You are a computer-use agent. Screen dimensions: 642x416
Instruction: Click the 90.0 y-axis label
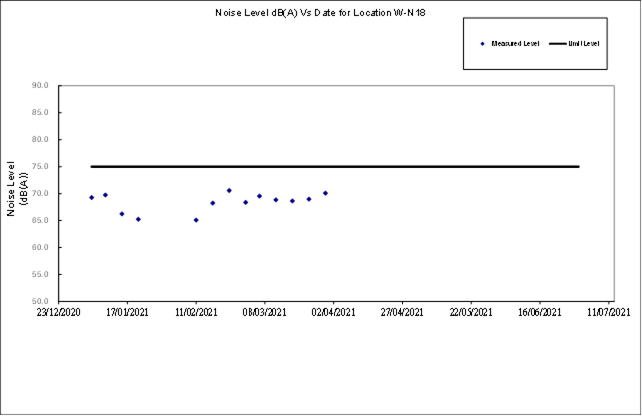click(x=41, y=86)
